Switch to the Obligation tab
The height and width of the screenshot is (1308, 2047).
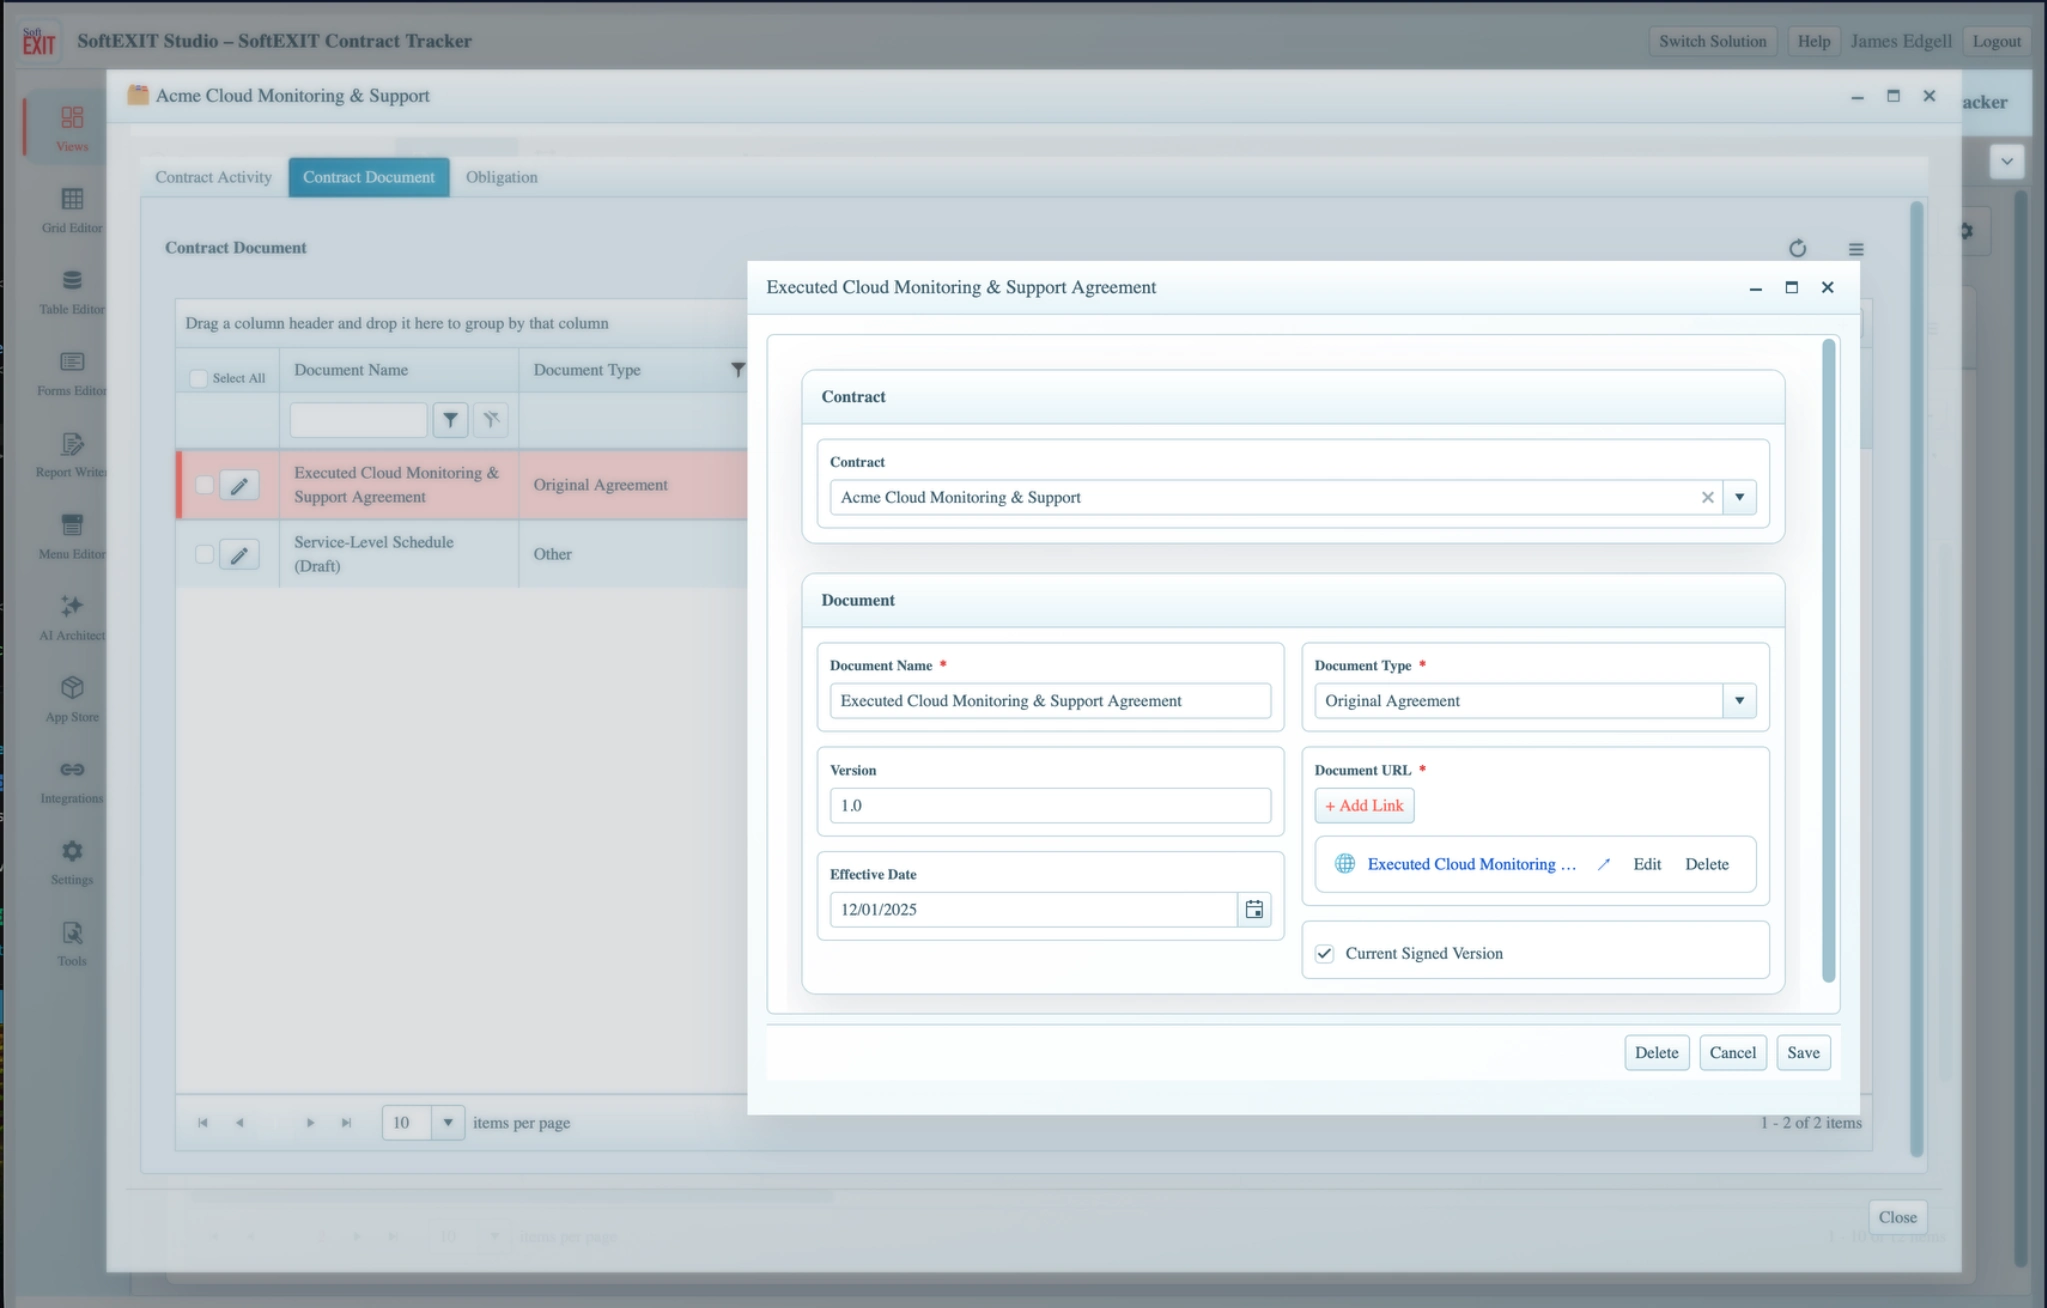(x=501, y=177)
